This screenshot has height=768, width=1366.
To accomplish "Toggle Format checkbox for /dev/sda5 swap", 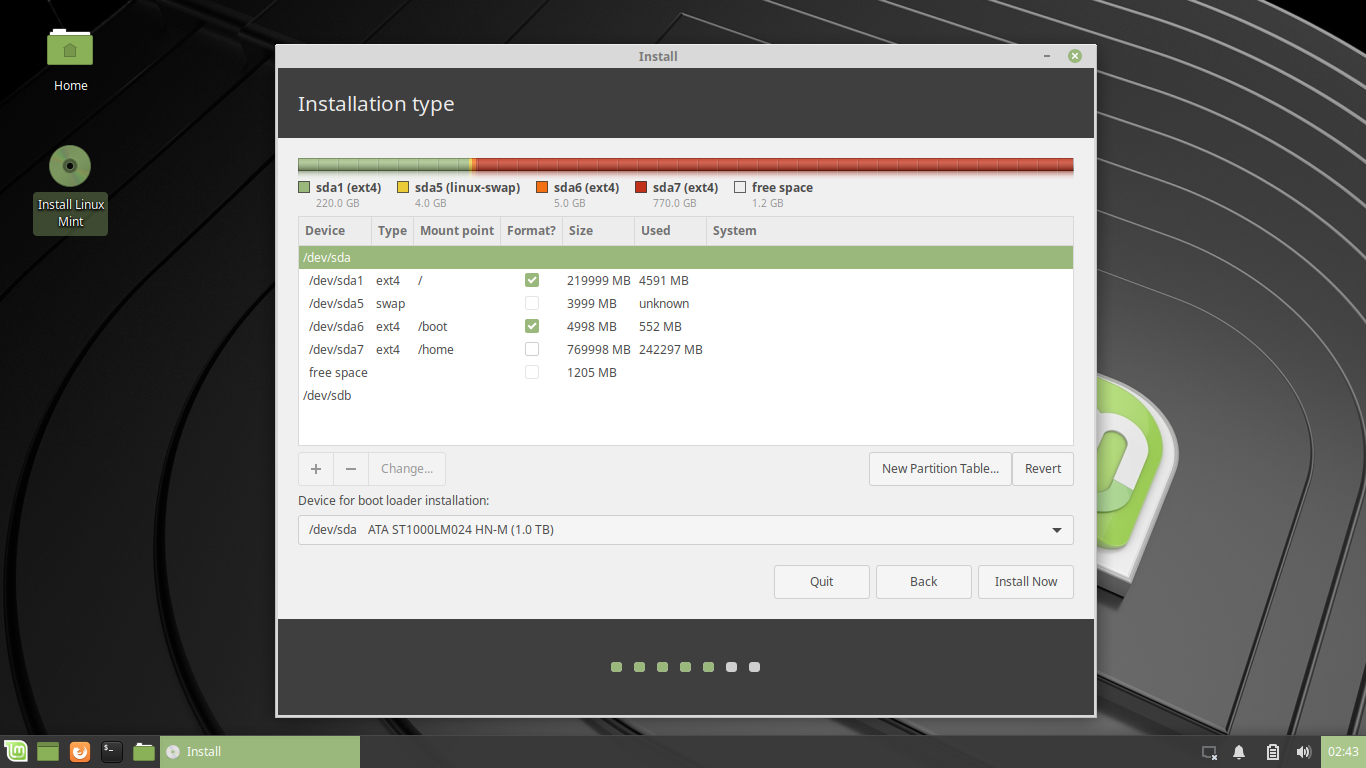I will (x=532, y=304).
